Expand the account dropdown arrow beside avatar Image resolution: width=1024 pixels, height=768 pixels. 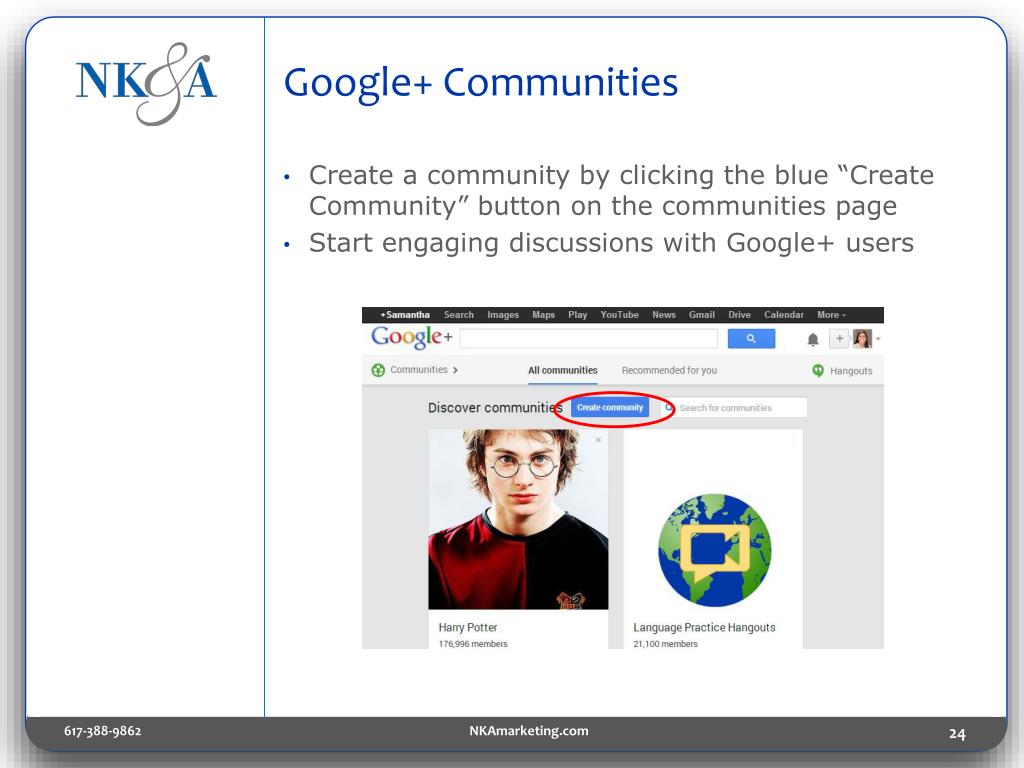pyautogui.click(x=878, y=339)
